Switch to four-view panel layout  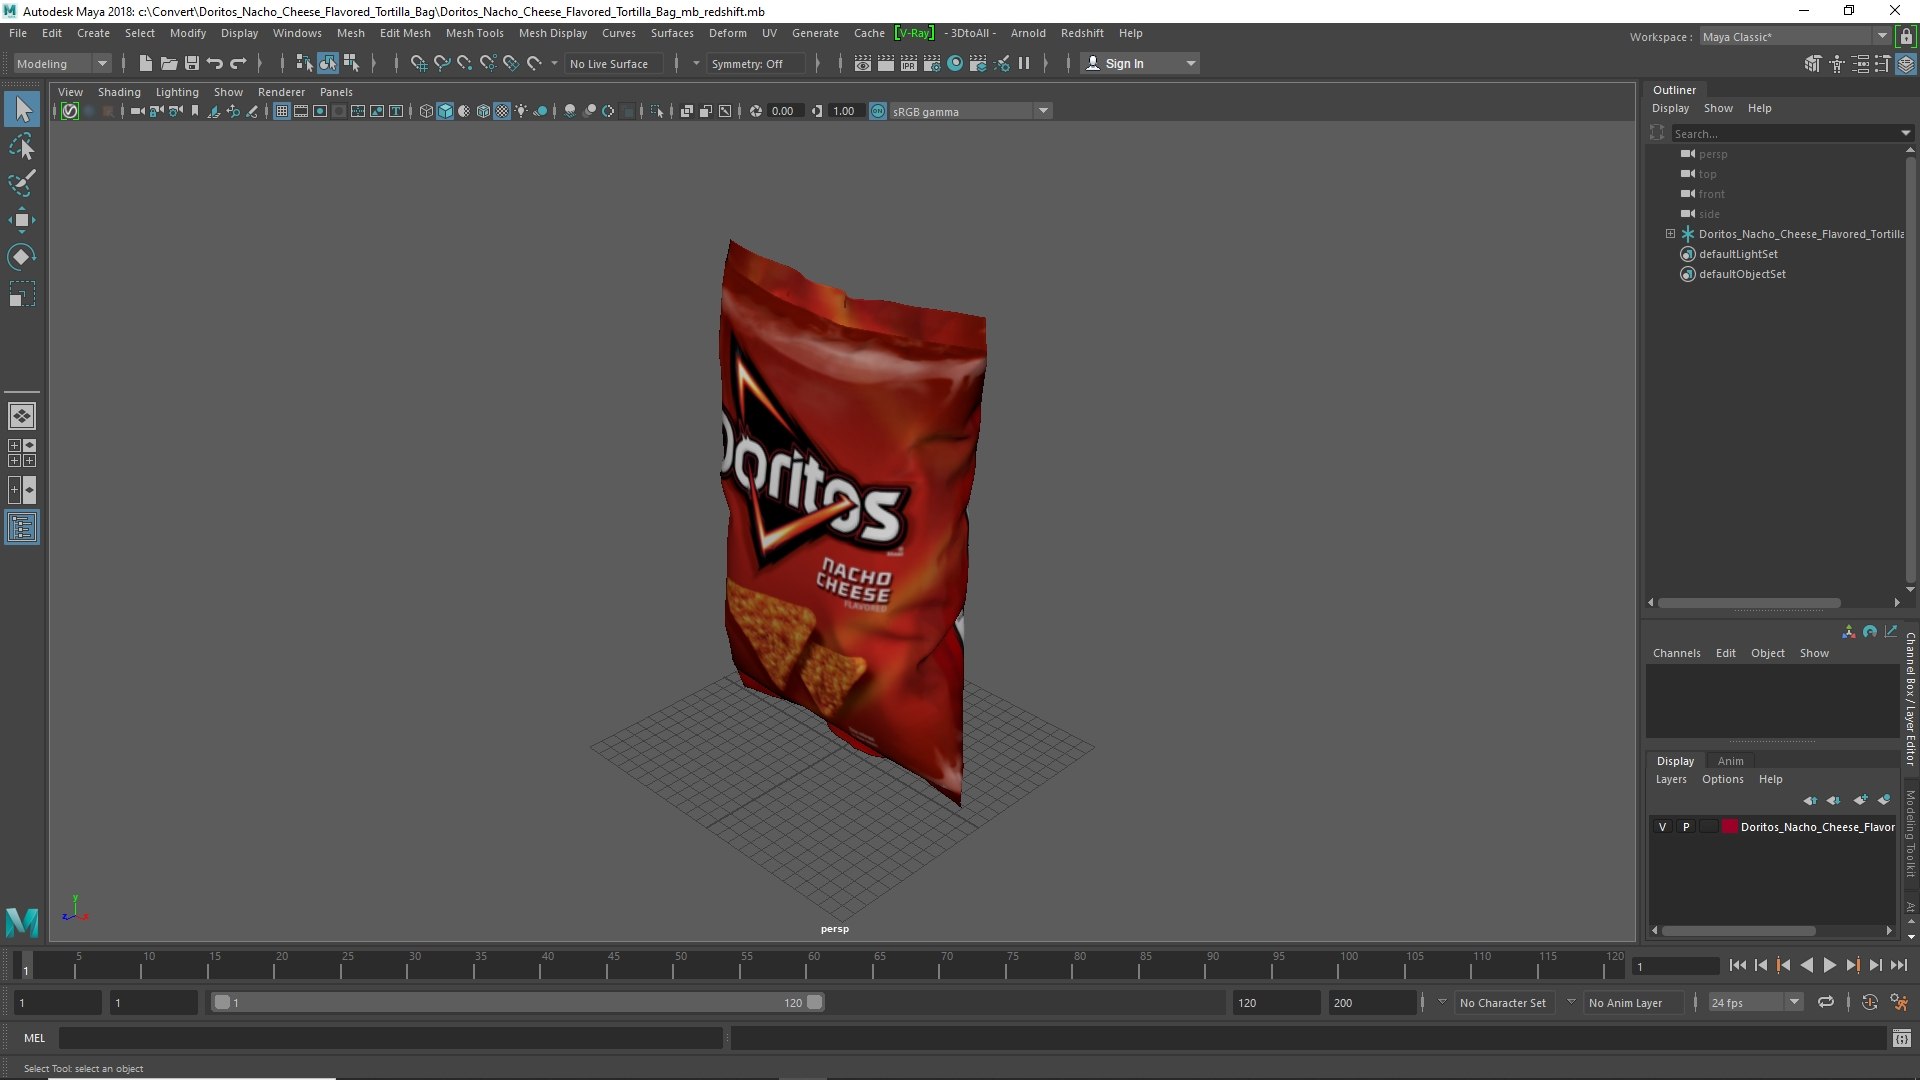(x=22, y=453)
